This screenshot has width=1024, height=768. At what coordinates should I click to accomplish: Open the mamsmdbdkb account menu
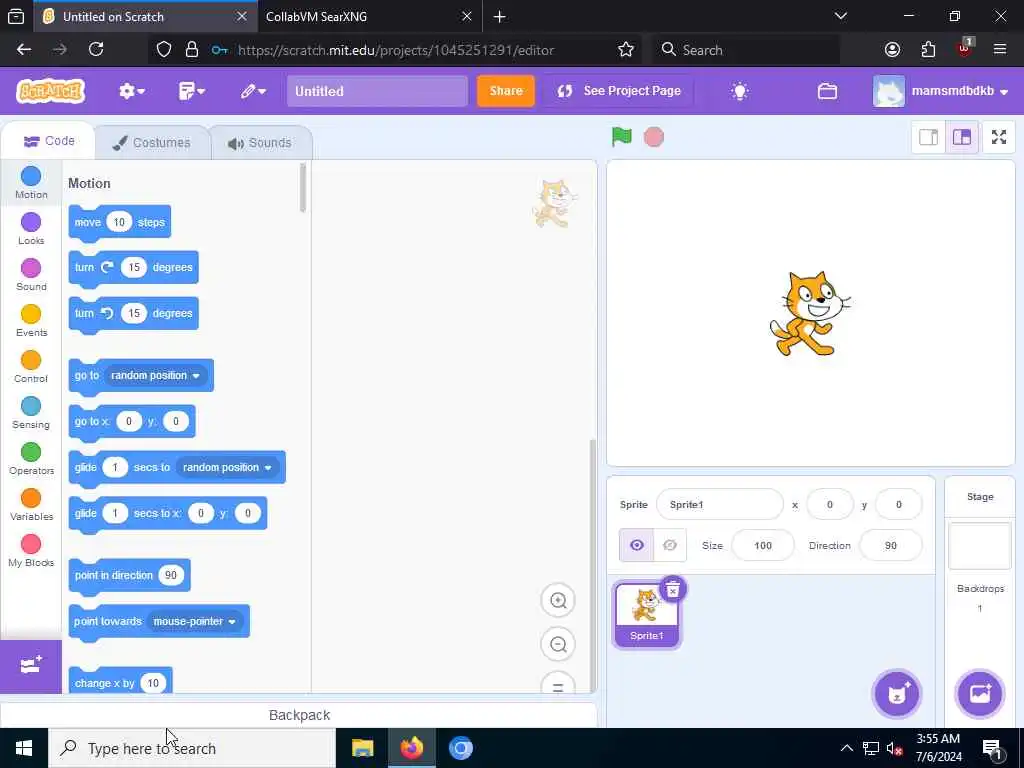click(x=941, y=91)
